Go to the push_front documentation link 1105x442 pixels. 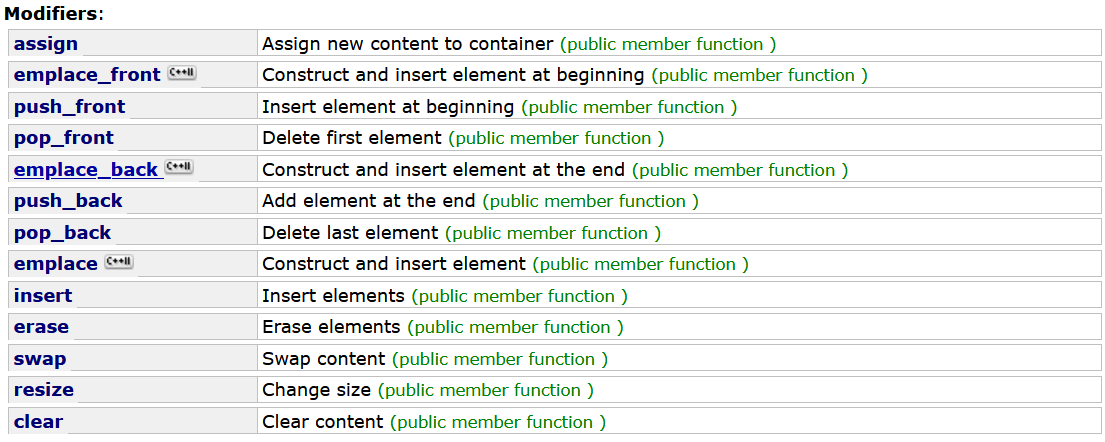coord(70,107)
